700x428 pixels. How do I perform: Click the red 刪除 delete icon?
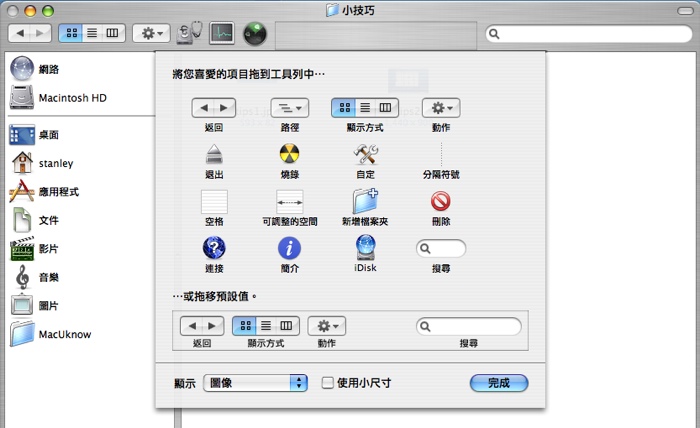point(441,201)
